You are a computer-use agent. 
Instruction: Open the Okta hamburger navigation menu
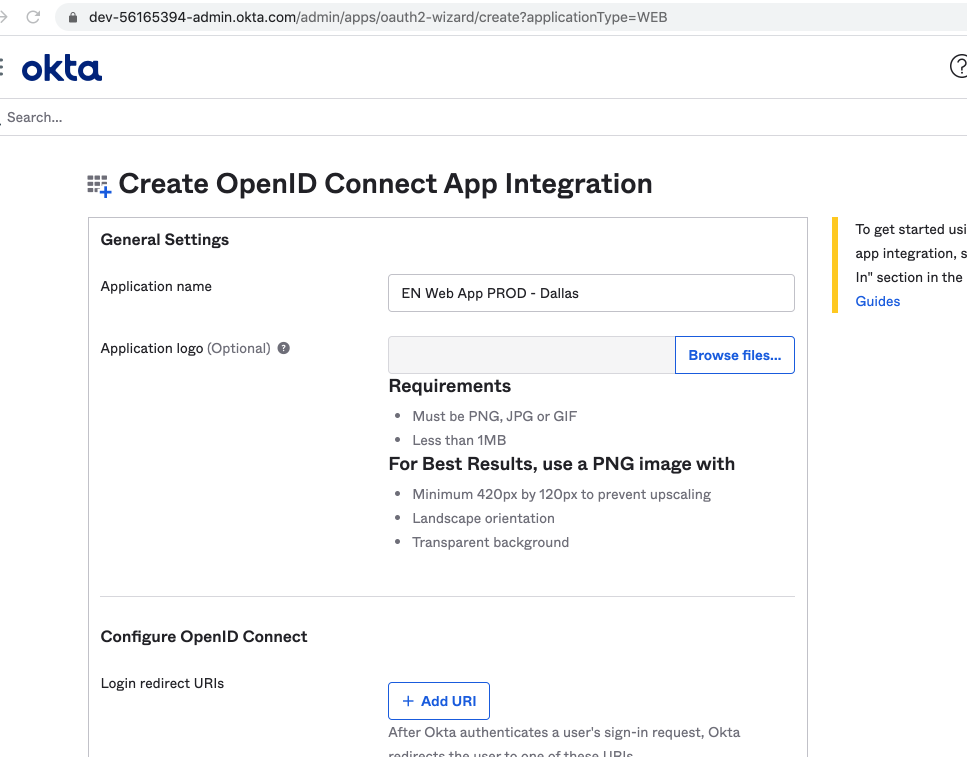(x=2, y=67)
